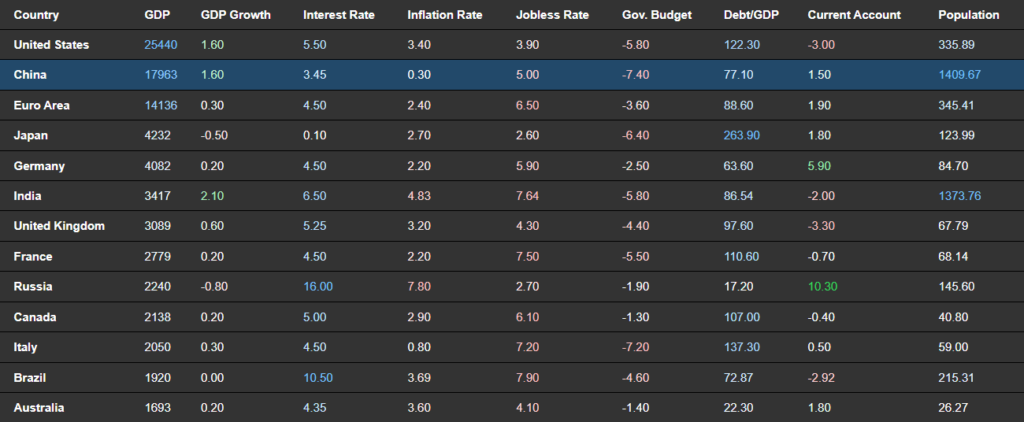The height and width of the screenshot is (422, 1024).
Task: Open the United States country link
Action: (52, 45)
